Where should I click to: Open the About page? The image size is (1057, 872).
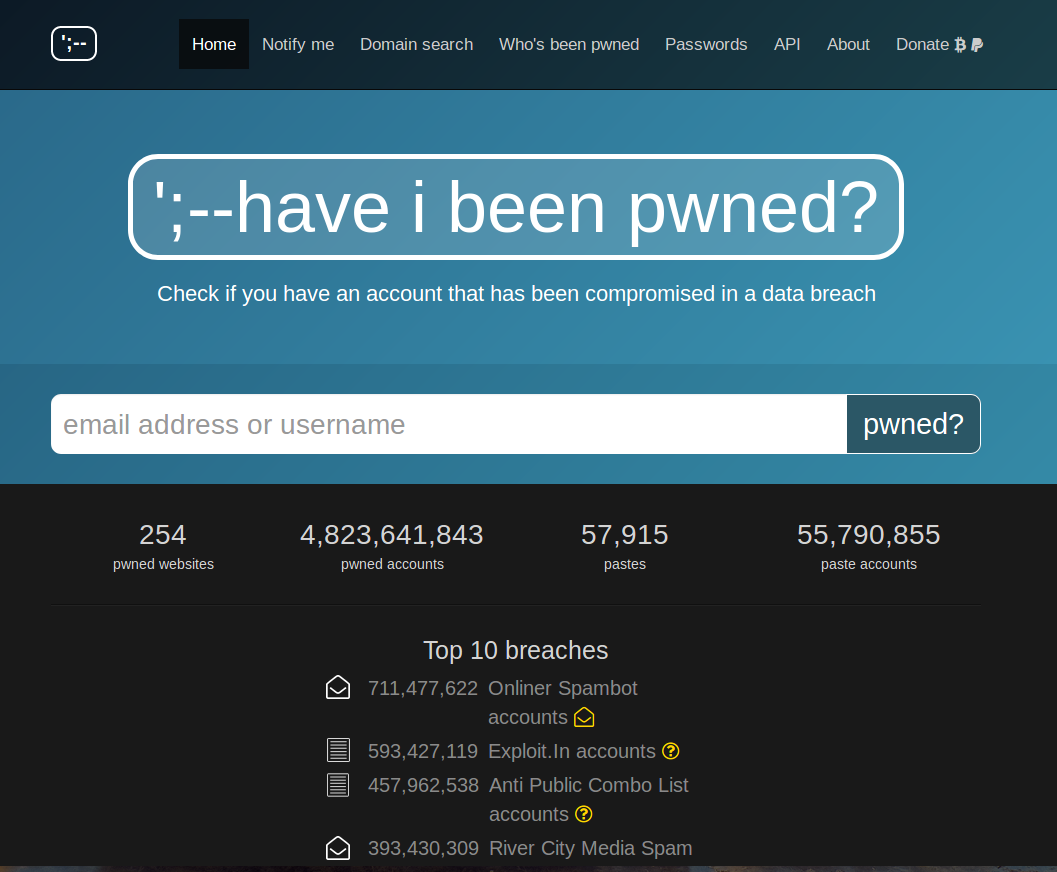coord(848,44)
